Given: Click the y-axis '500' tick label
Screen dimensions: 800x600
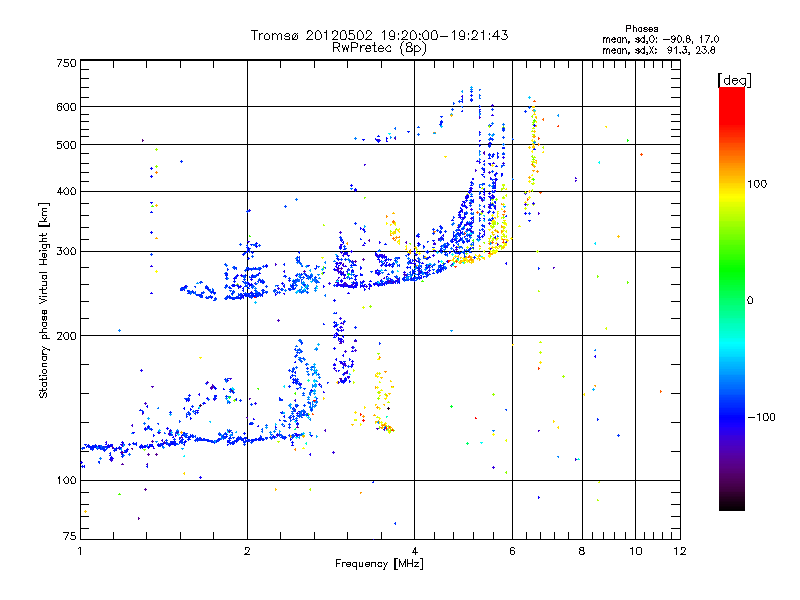Looking at the screenshot, I should coord(66,145).
